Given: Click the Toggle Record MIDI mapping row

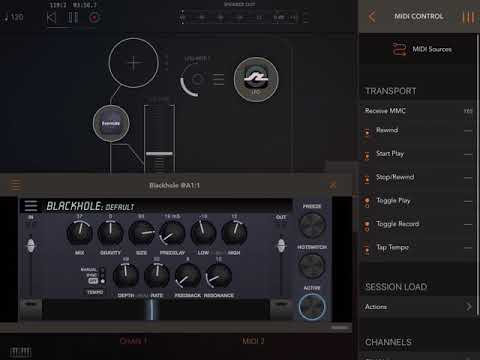Looking at the screenshot, I should click(x=418, y=224).
